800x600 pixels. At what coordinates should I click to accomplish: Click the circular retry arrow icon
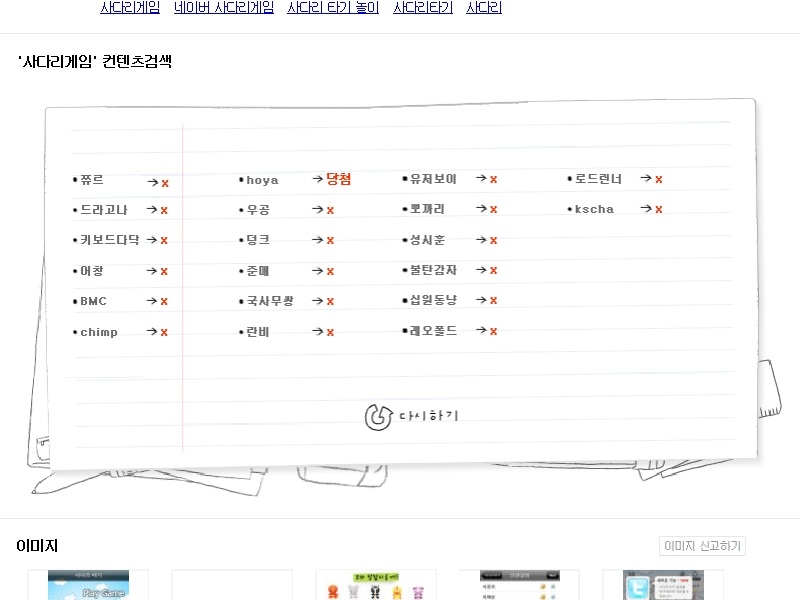tap(378, 417)
